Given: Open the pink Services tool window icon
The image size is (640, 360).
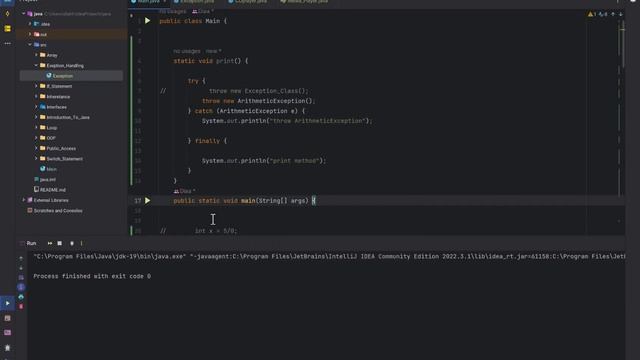Looking at the screenshot, I should coord(7,333).
